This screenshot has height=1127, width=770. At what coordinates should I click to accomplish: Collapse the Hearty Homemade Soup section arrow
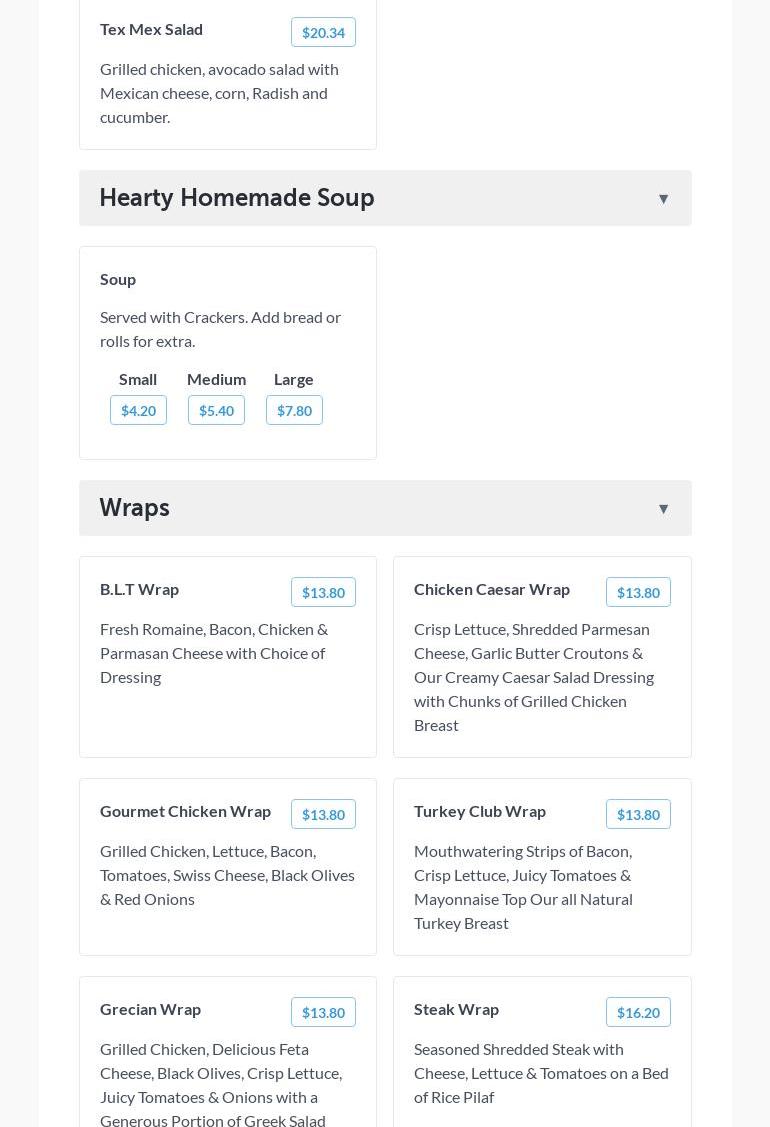pyautogui.click(x=663, y=199)
